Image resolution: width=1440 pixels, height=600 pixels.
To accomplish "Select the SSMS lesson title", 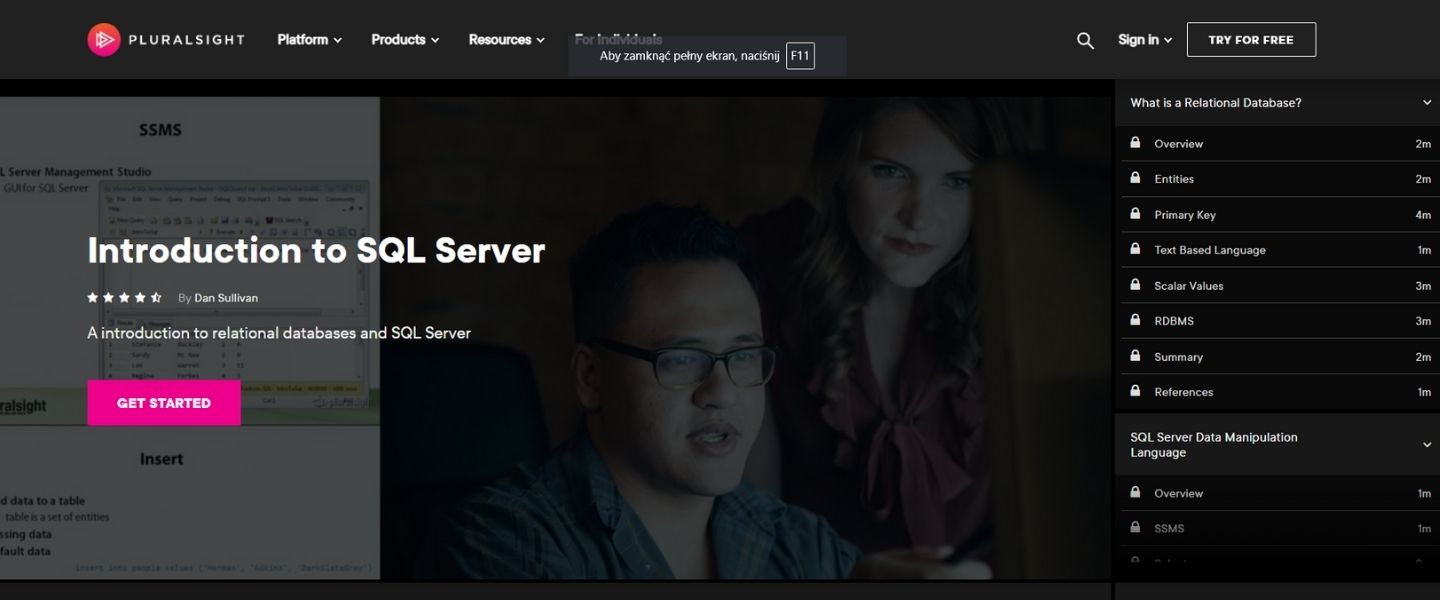I will tap(1169, 528).
